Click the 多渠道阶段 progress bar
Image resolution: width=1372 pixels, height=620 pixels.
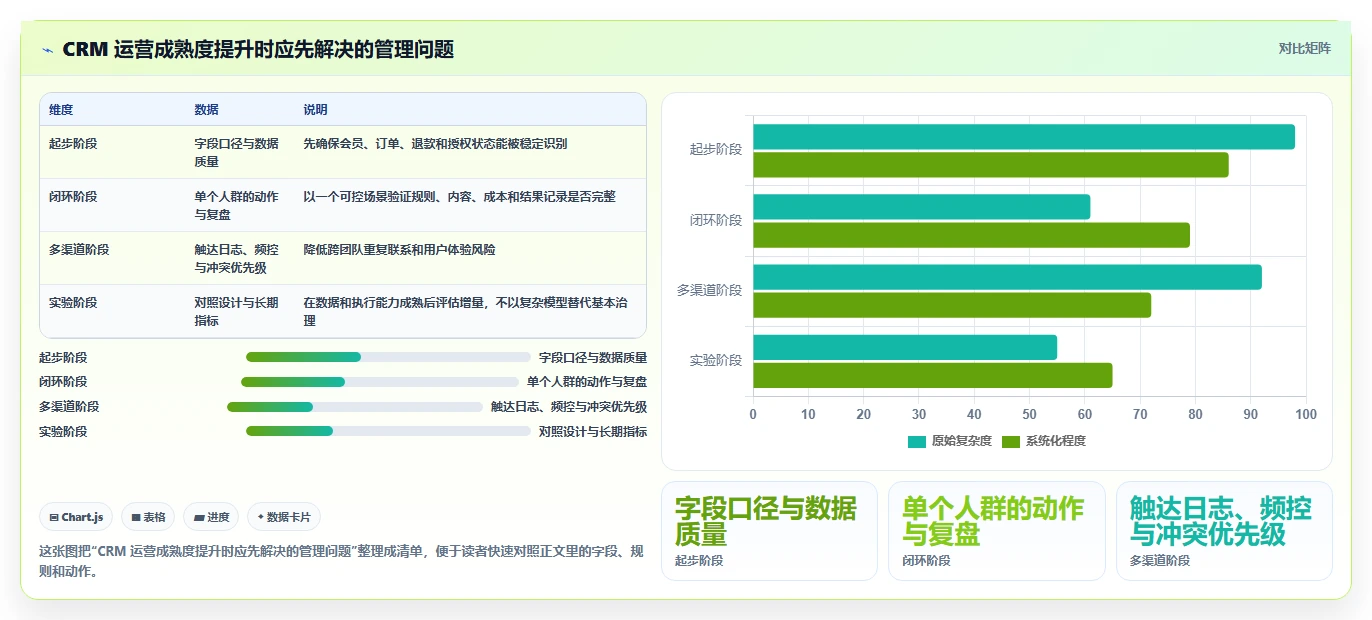[x=355, y=407]
